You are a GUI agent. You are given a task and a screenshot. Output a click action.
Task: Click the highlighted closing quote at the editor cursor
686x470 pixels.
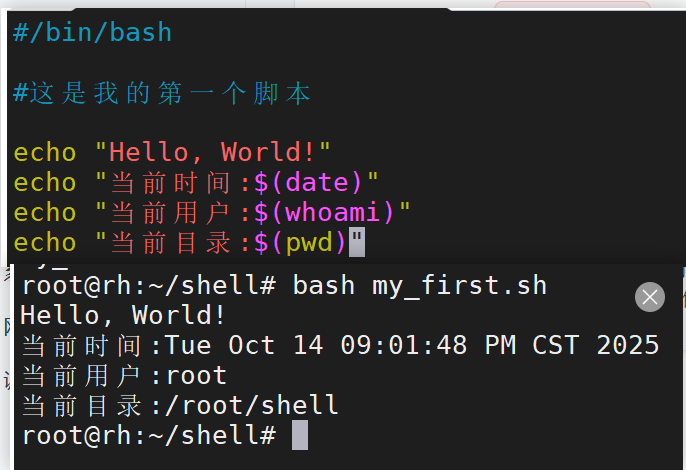coord(358,242)
